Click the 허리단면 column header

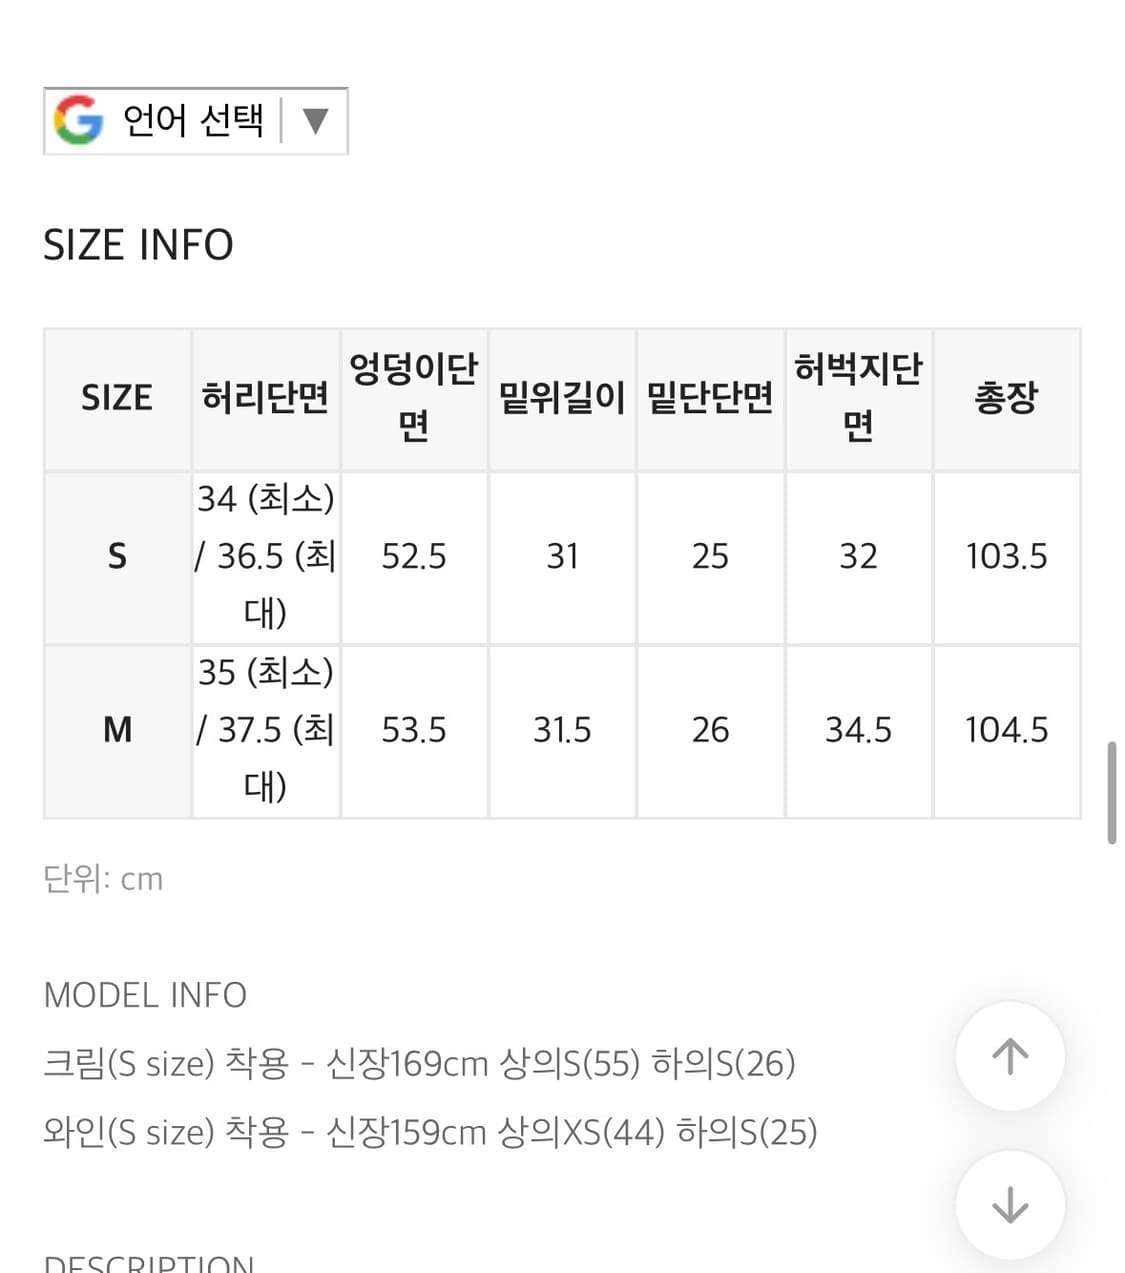point(265,398)
